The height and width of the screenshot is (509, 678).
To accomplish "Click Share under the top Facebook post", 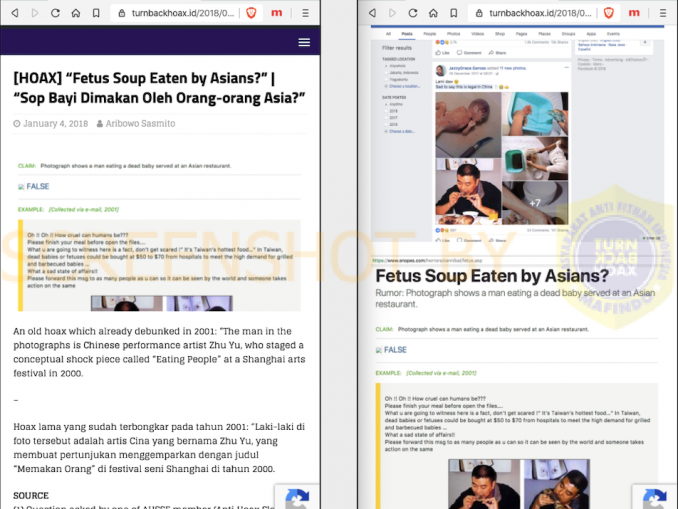I will click(497, 53).
